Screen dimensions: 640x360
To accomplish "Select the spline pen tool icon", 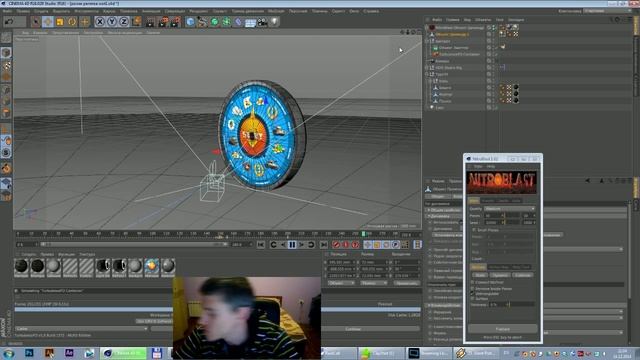I will point(202,22).
